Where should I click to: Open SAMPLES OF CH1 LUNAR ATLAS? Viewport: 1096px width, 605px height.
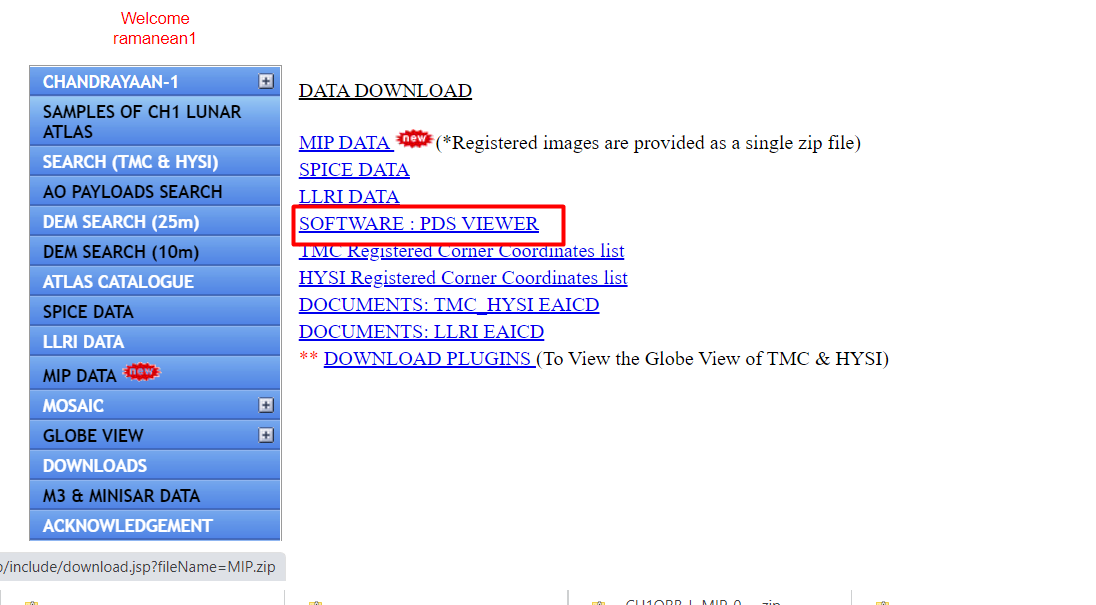click(155, 122)
